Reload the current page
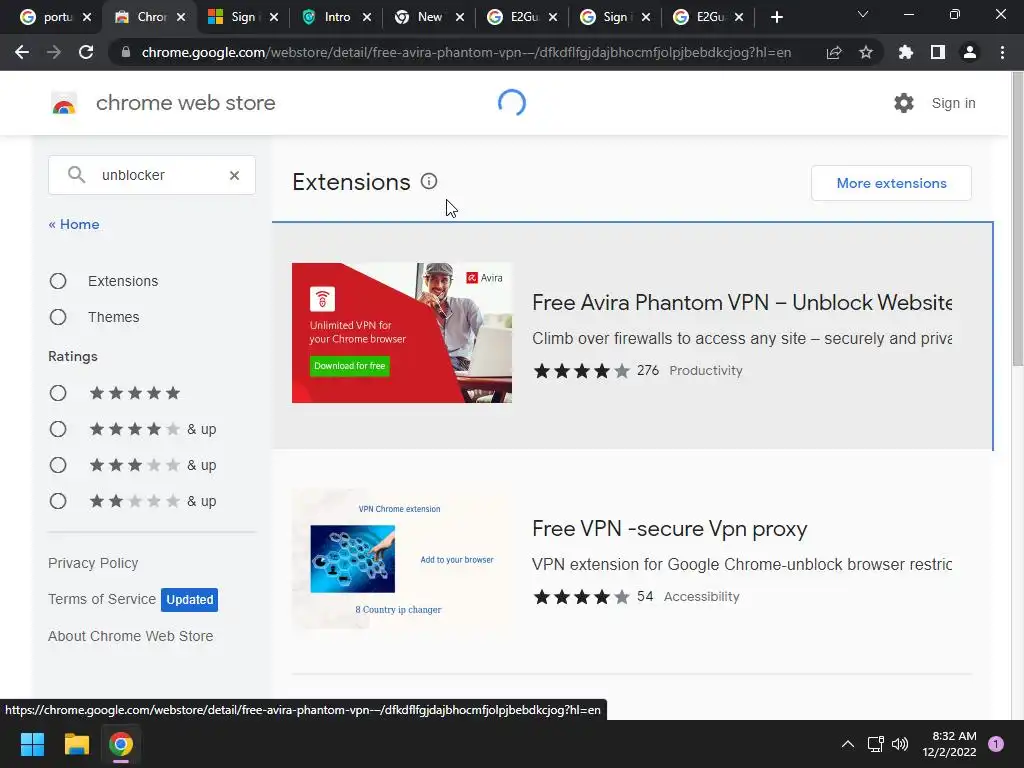This screenshot has width=1024, height=768. 86,52
